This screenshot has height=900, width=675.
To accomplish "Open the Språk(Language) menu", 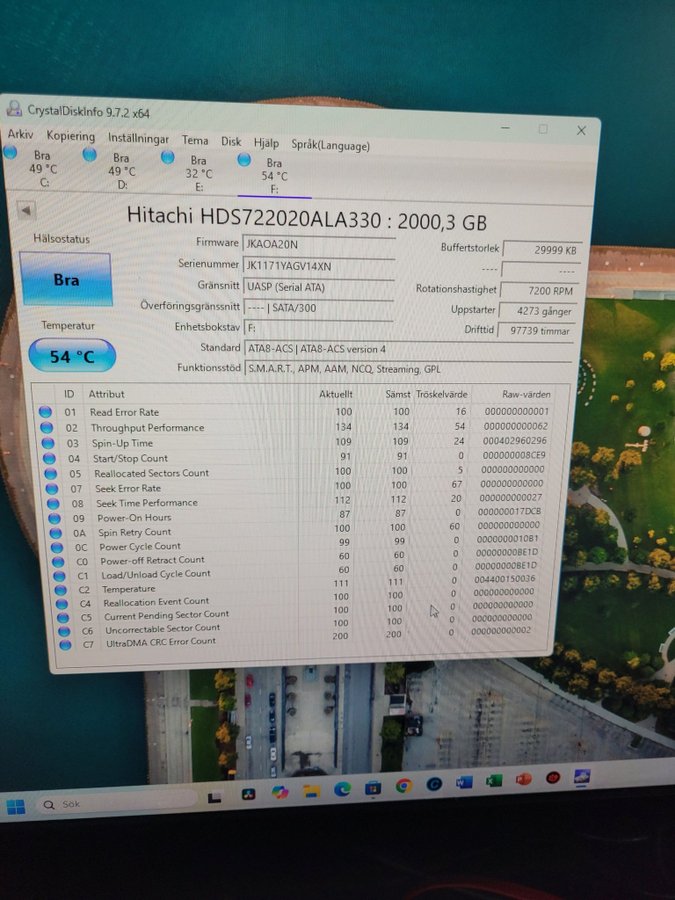I will pyautogui.click(x=331, y=145).
